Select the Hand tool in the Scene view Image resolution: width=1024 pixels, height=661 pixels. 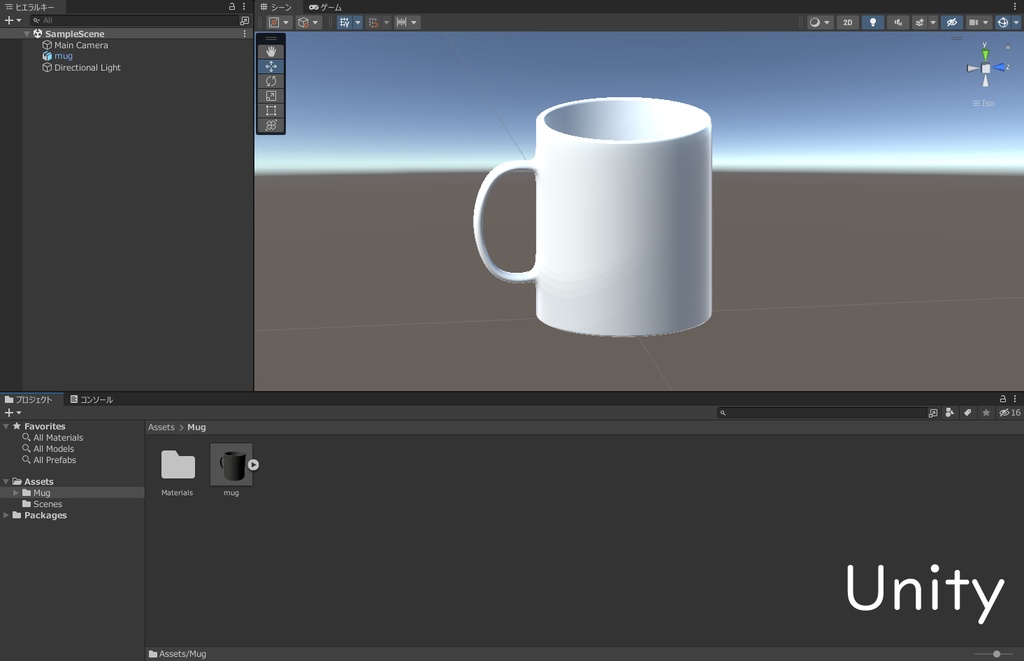[270, 49]
